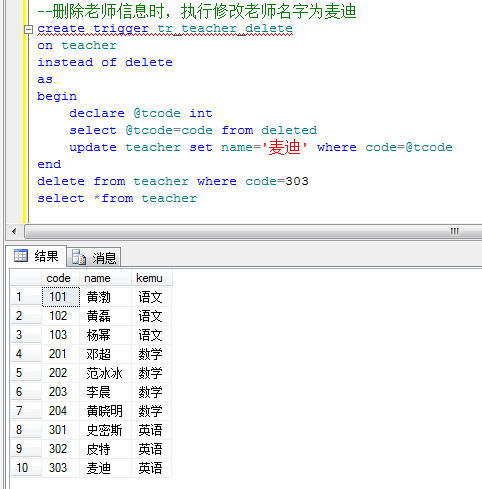Select cell with code 203
This screenshot has width=482, height=489.
pyautogui.click(x=61, y=392)
